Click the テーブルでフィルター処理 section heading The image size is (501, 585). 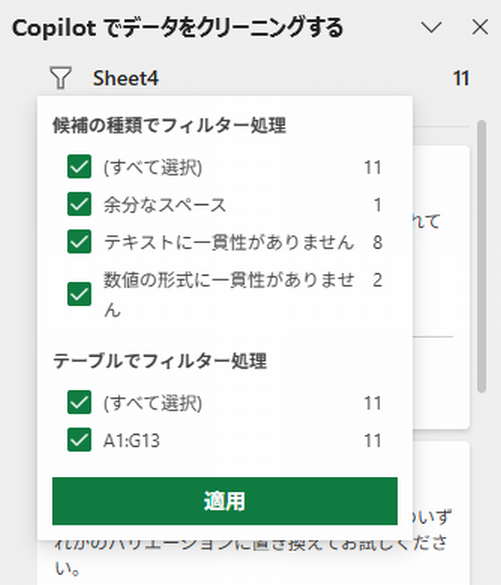click(160, 361)
